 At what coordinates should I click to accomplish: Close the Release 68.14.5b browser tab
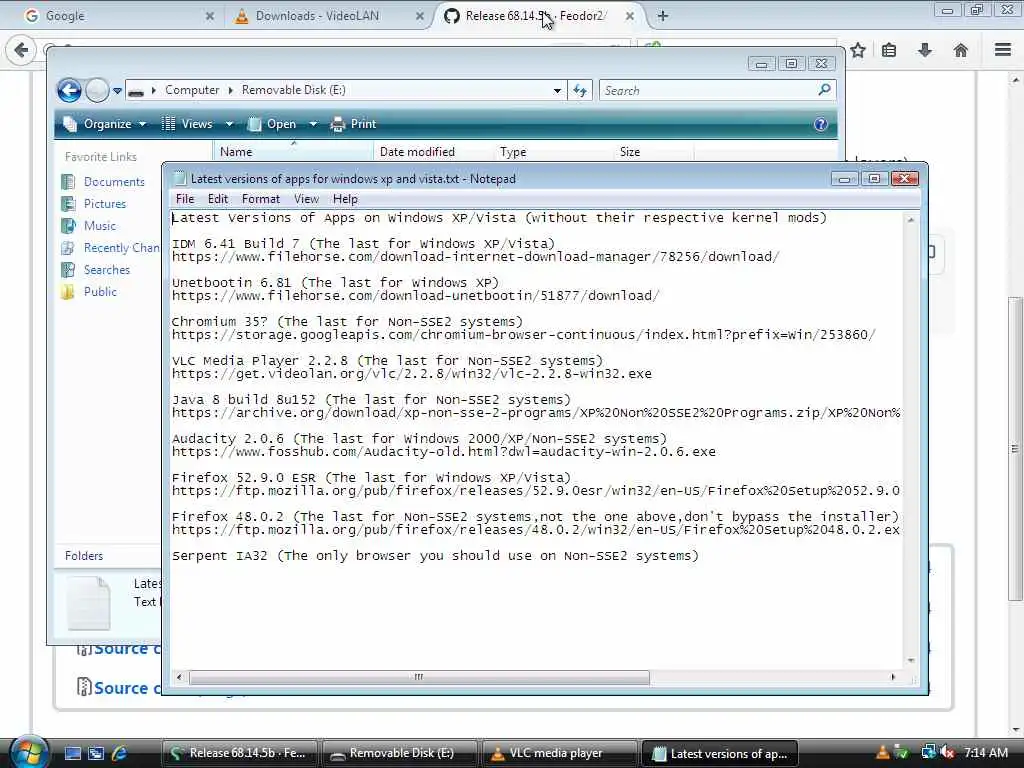(x=630, y=16)
